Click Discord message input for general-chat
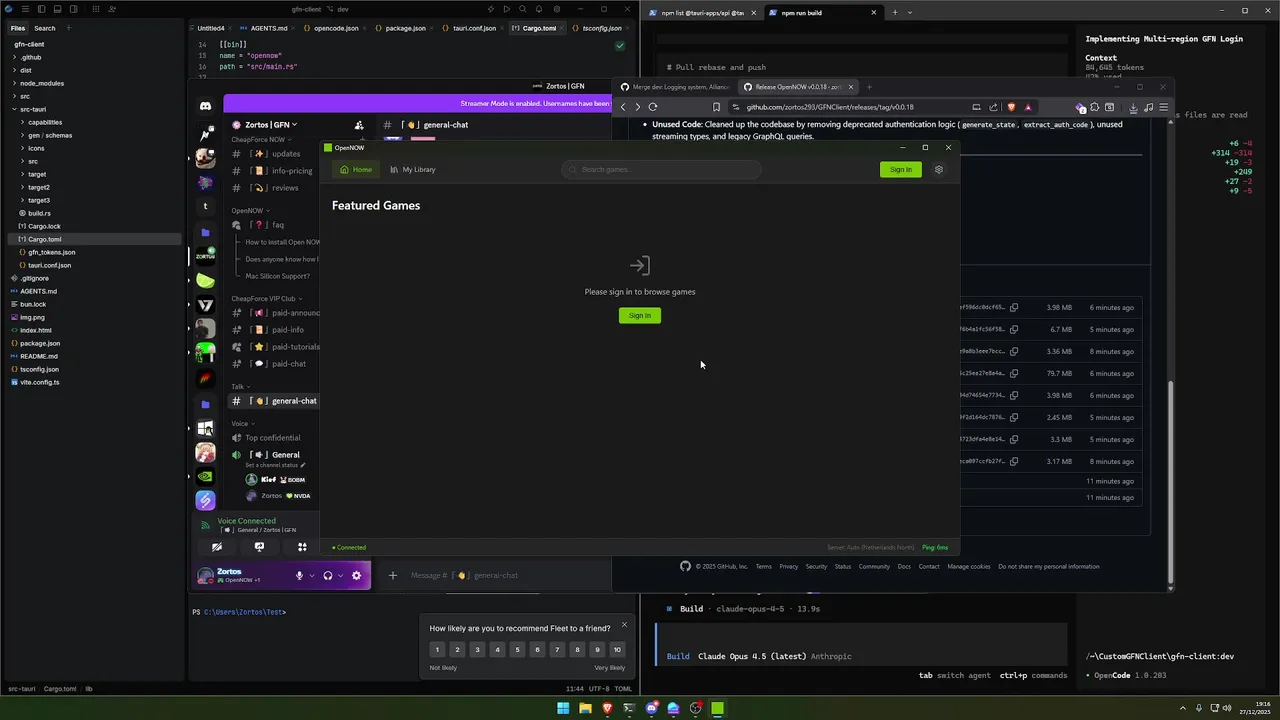This screenshot has height=720, width=1280. point(500,576)
